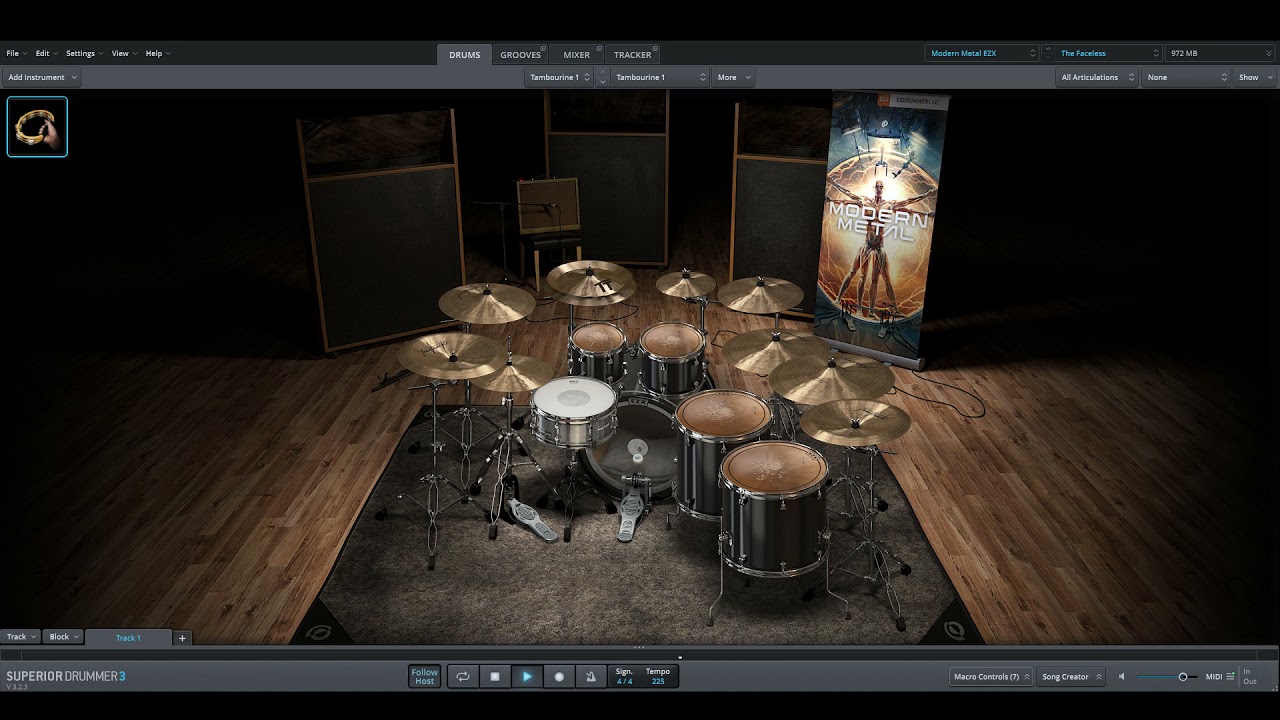This screenshot has height=720, width=1280.
Task: Mute output with the speaker icon
Action: pyautogui.click(x=1121, y=677)
